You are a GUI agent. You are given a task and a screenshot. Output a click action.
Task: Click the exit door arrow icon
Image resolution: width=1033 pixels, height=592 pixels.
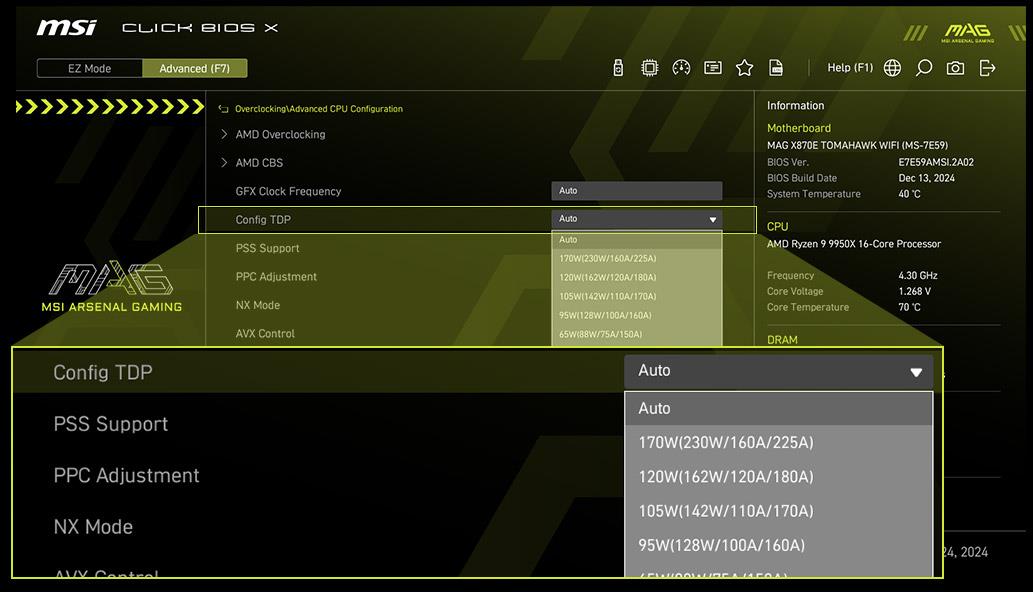988,68
